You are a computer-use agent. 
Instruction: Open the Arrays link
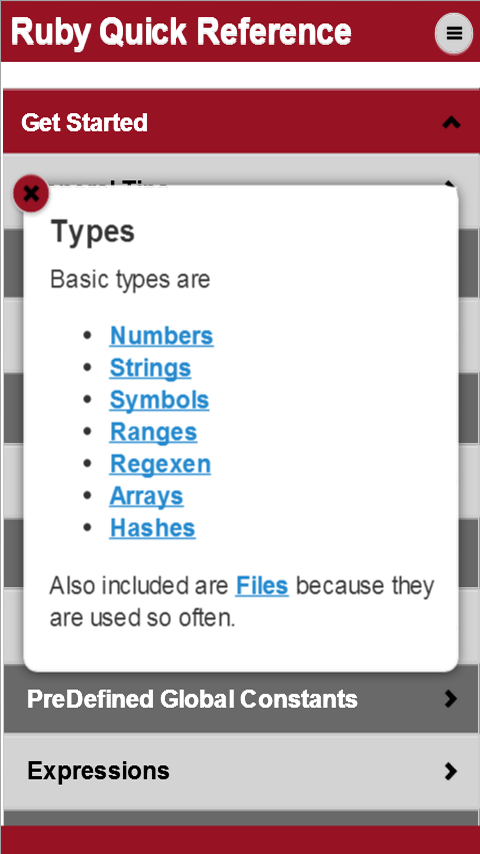click(147, 496)
